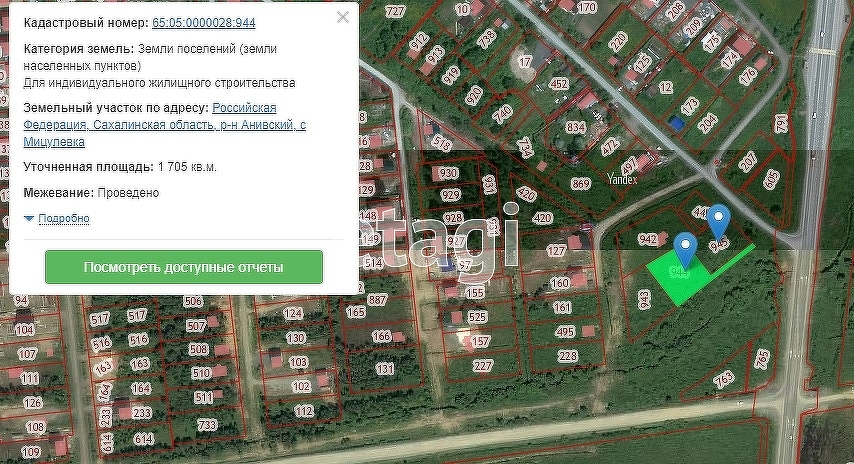Select parcel labeled 765
This screenshot has height=464, width=854.
(x=761, y=359)
